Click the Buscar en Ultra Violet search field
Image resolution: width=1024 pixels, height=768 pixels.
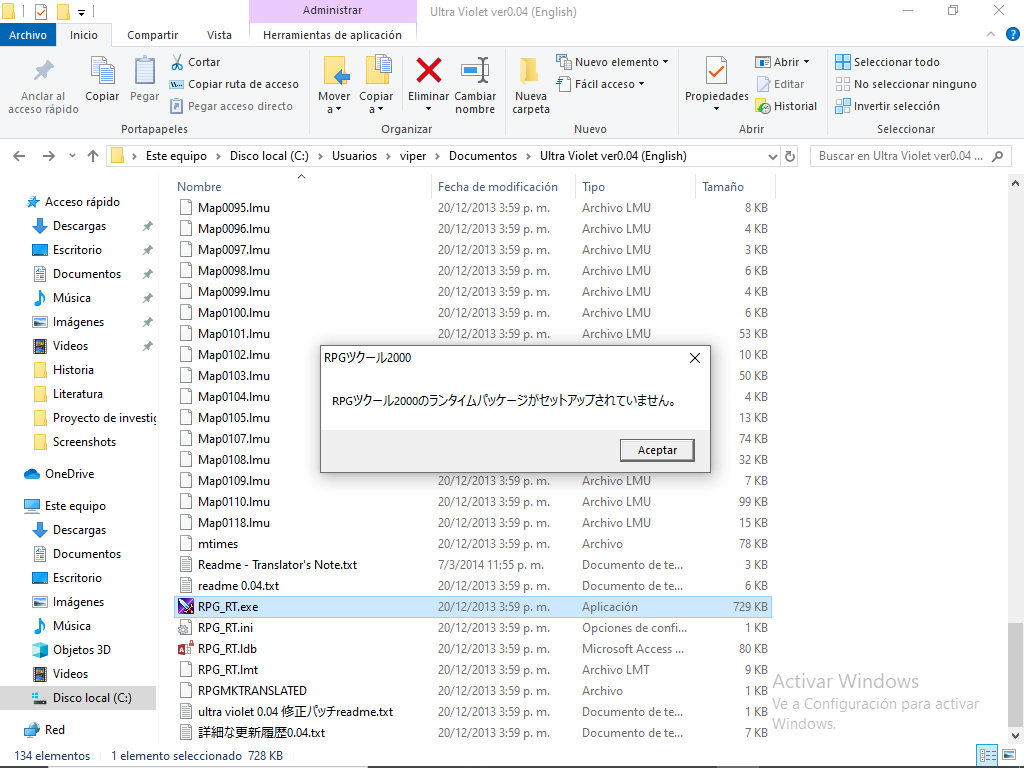(x=901, y=156)
